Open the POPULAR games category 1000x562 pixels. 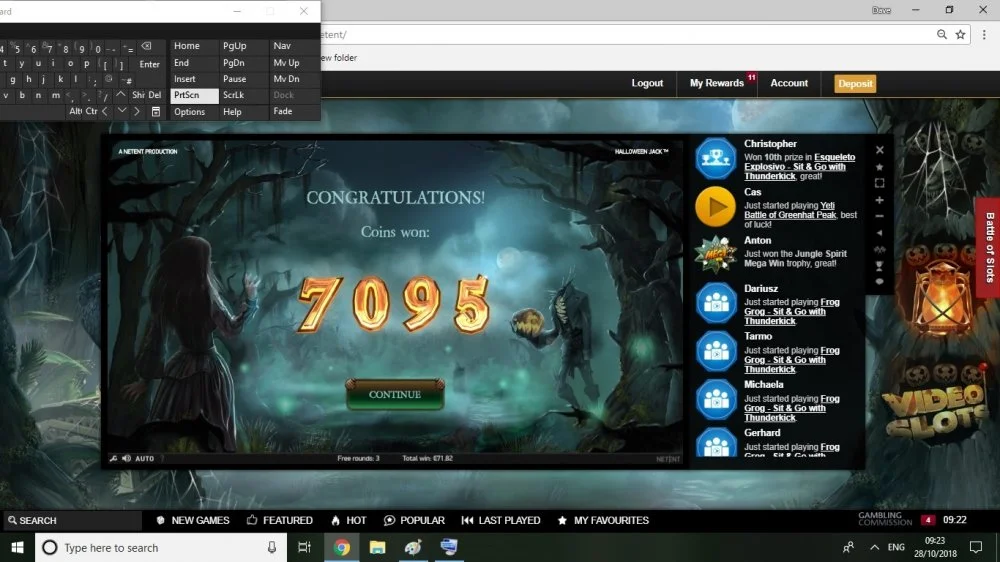[x=414, y=521]
